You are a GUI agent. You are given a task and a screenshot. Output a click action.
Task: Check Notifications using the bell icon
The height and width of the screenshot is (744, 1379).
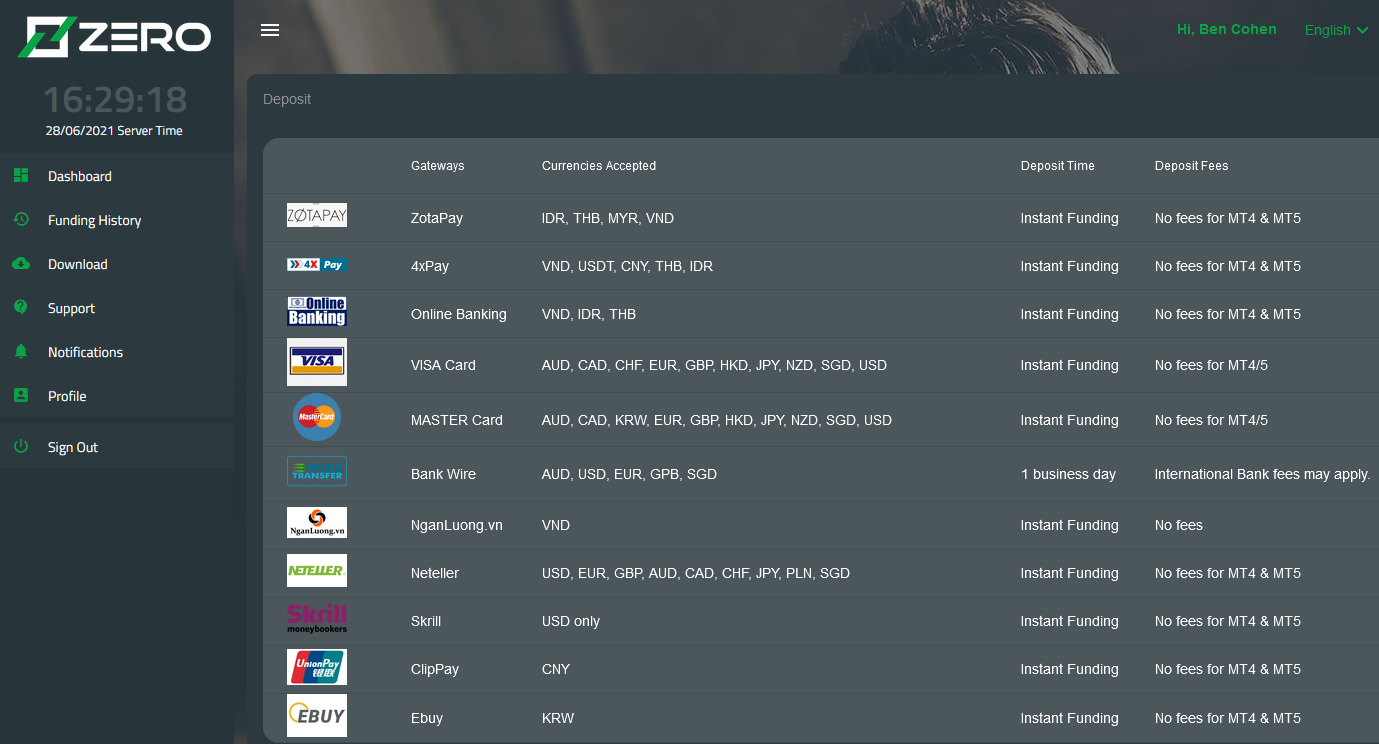pyautogui.click(x=20, y=351)
